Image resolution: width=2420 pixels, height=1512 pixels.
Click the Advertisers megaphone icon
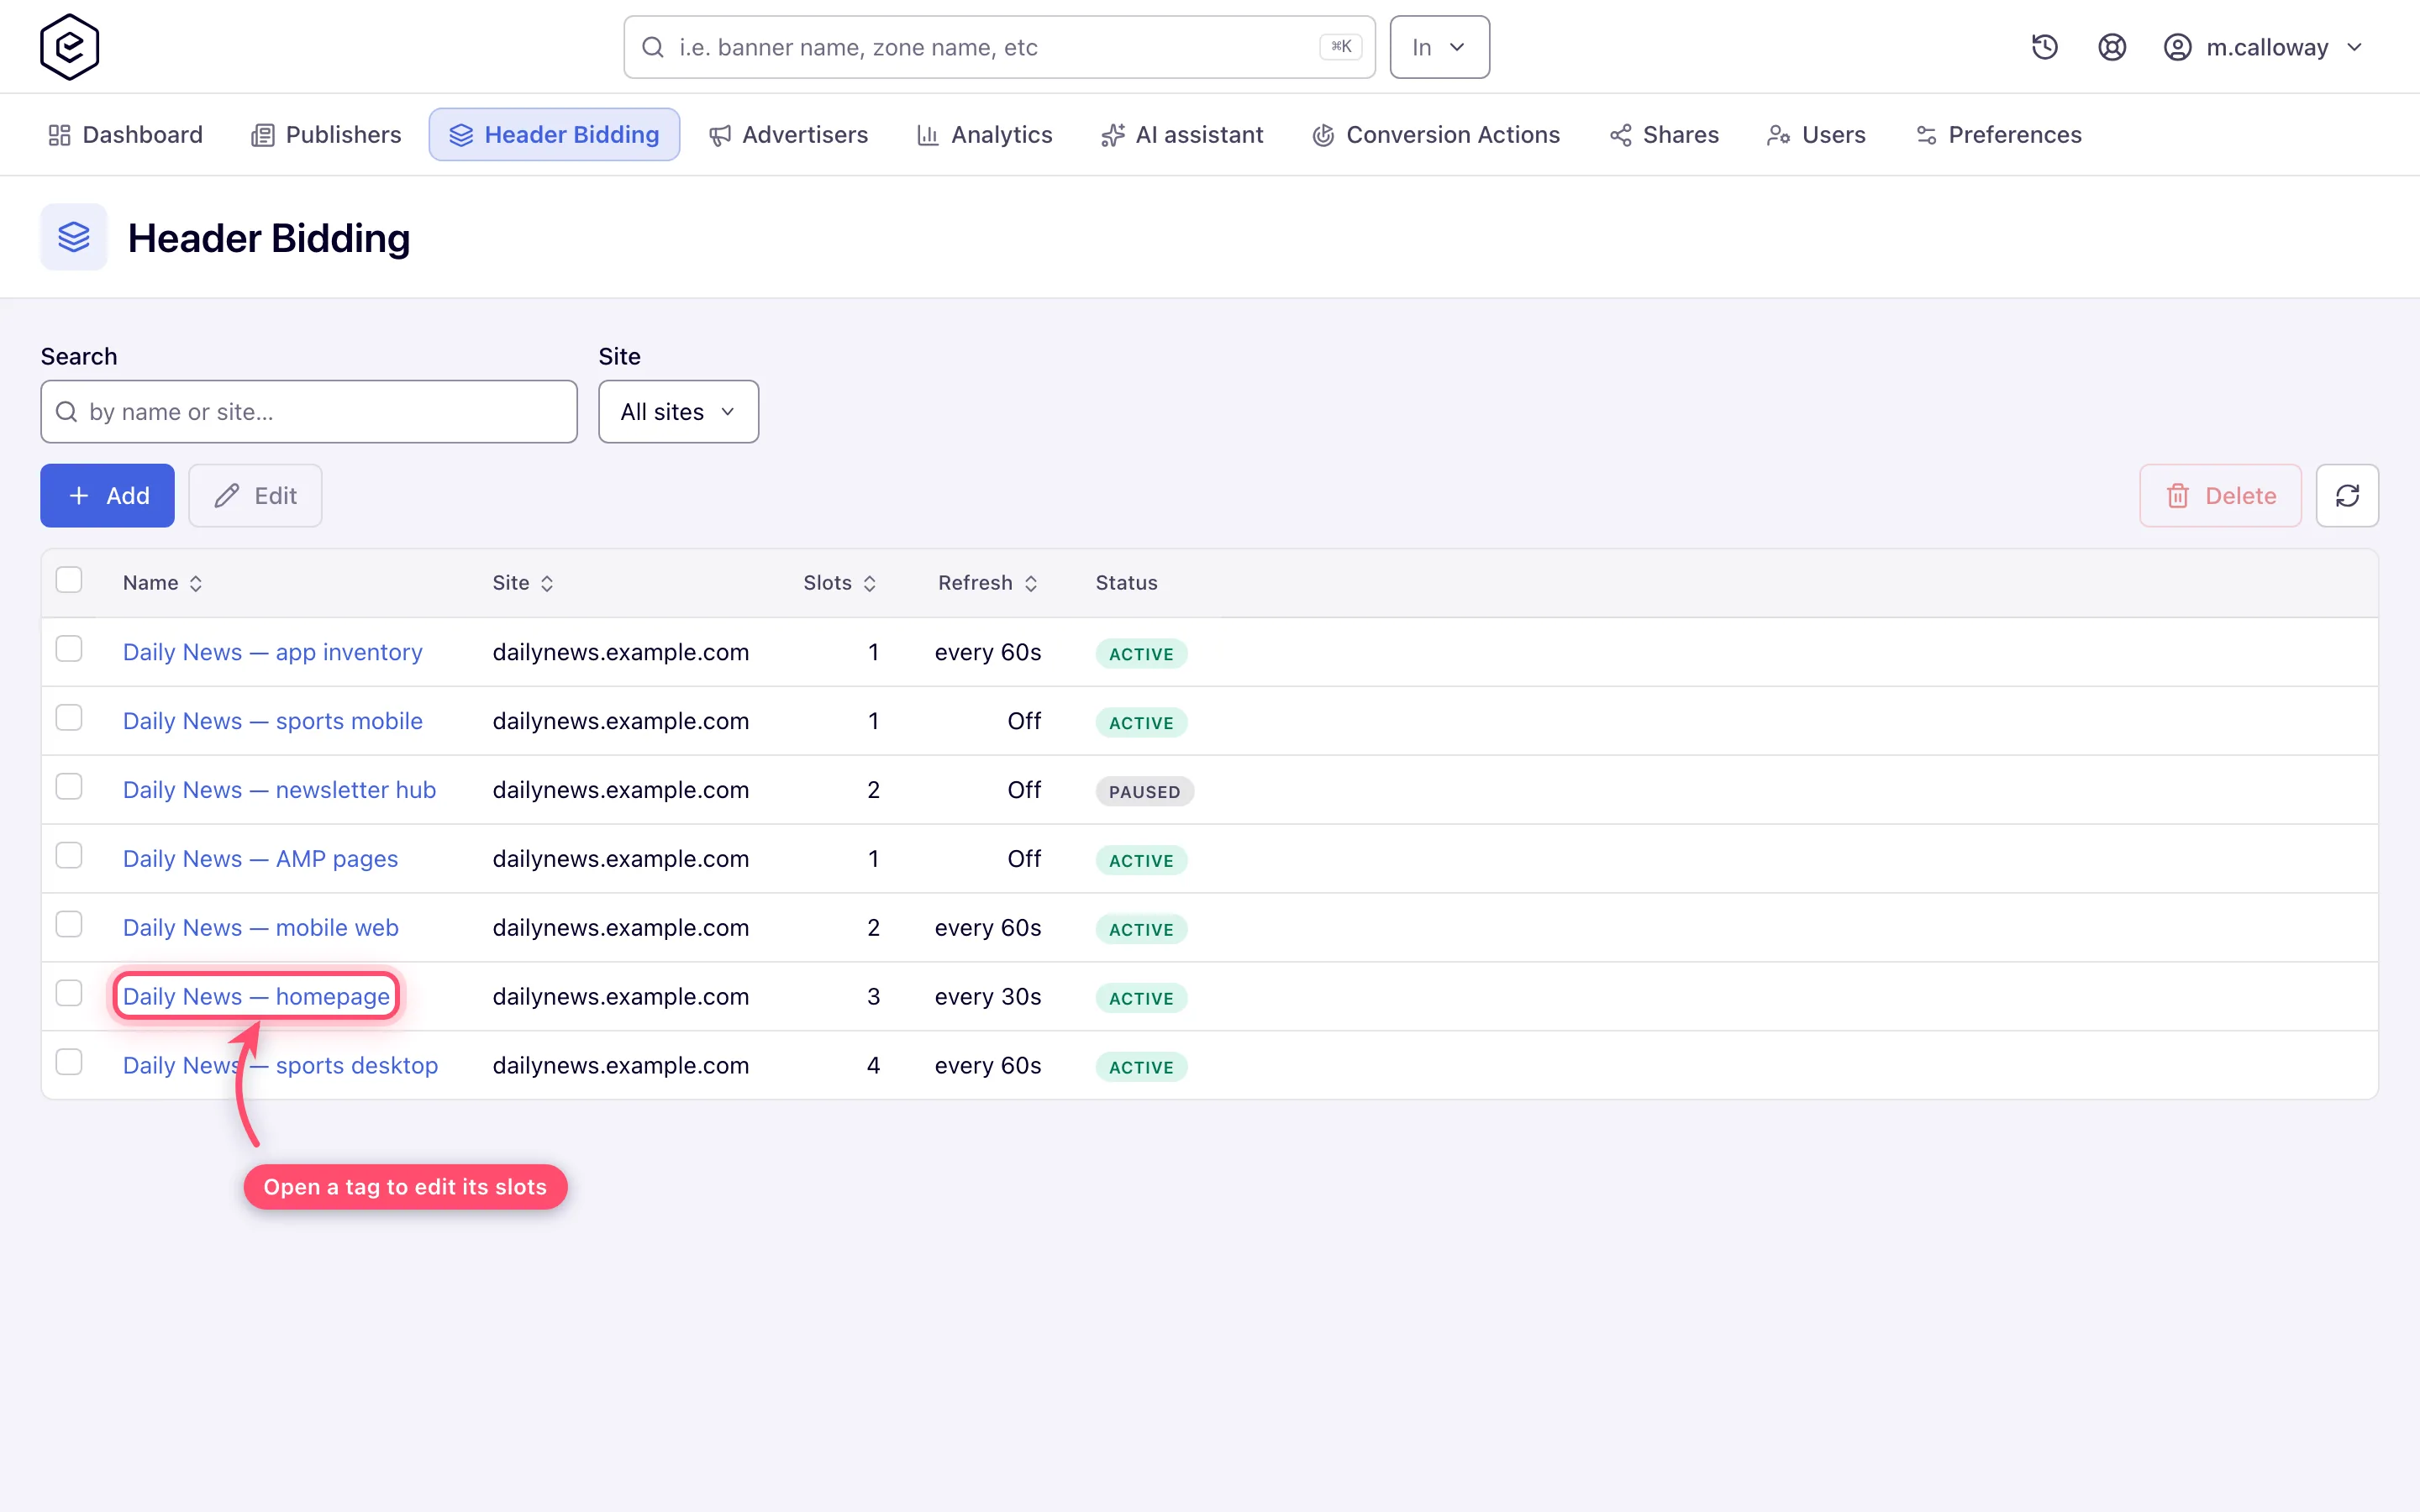pyautogui.click(x=719, y=135)
